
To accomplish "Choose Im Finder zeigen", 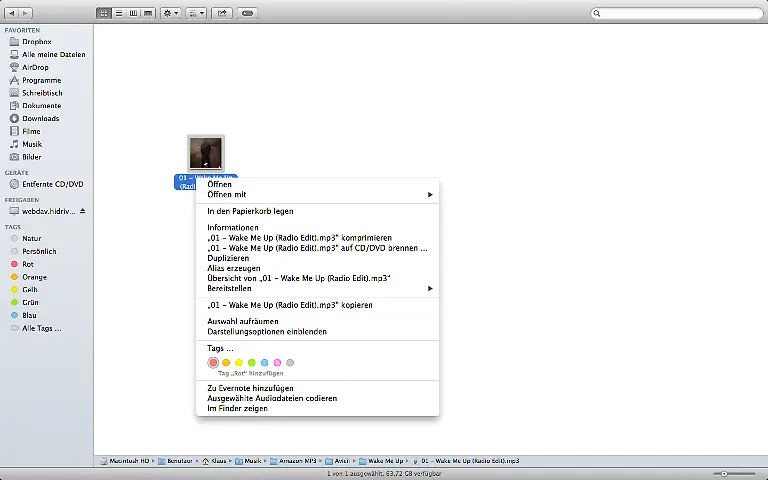I will (x=317, y=408).
